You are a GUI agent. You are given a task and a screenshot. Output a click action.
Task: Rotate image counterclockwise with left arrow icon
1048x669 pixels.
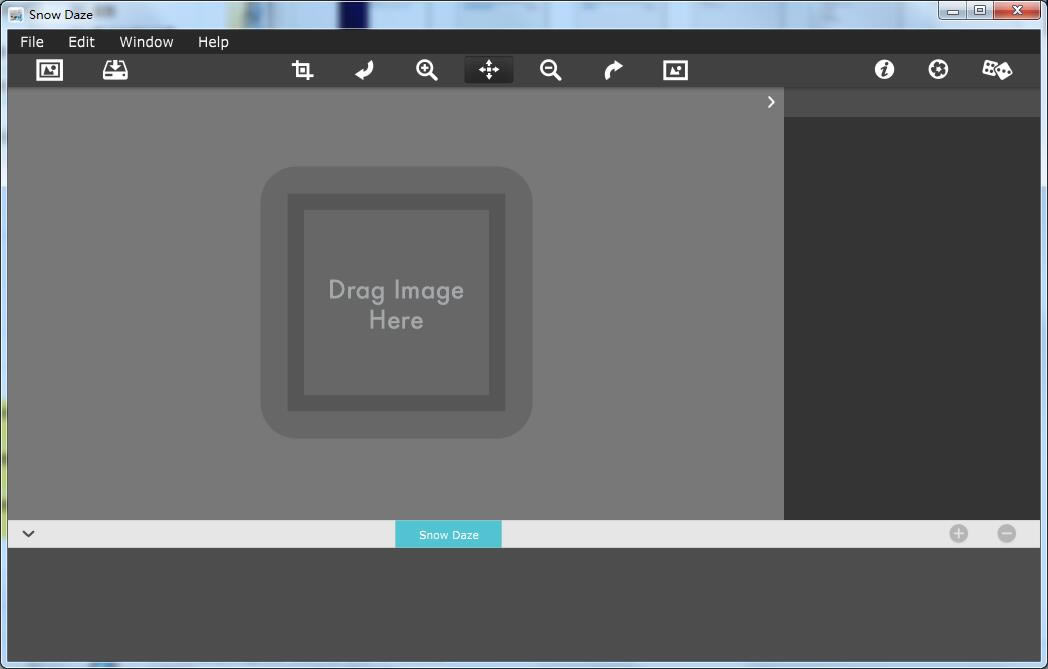coord(365,70)
